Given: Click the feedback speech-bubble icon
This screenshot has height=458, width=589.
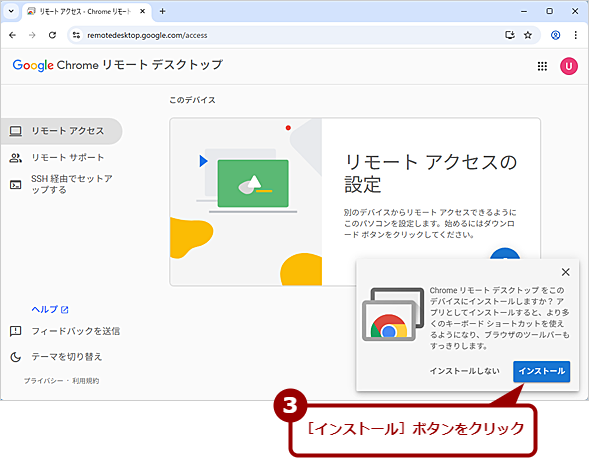Looking at the screenshot, I should tap(15, 331).
